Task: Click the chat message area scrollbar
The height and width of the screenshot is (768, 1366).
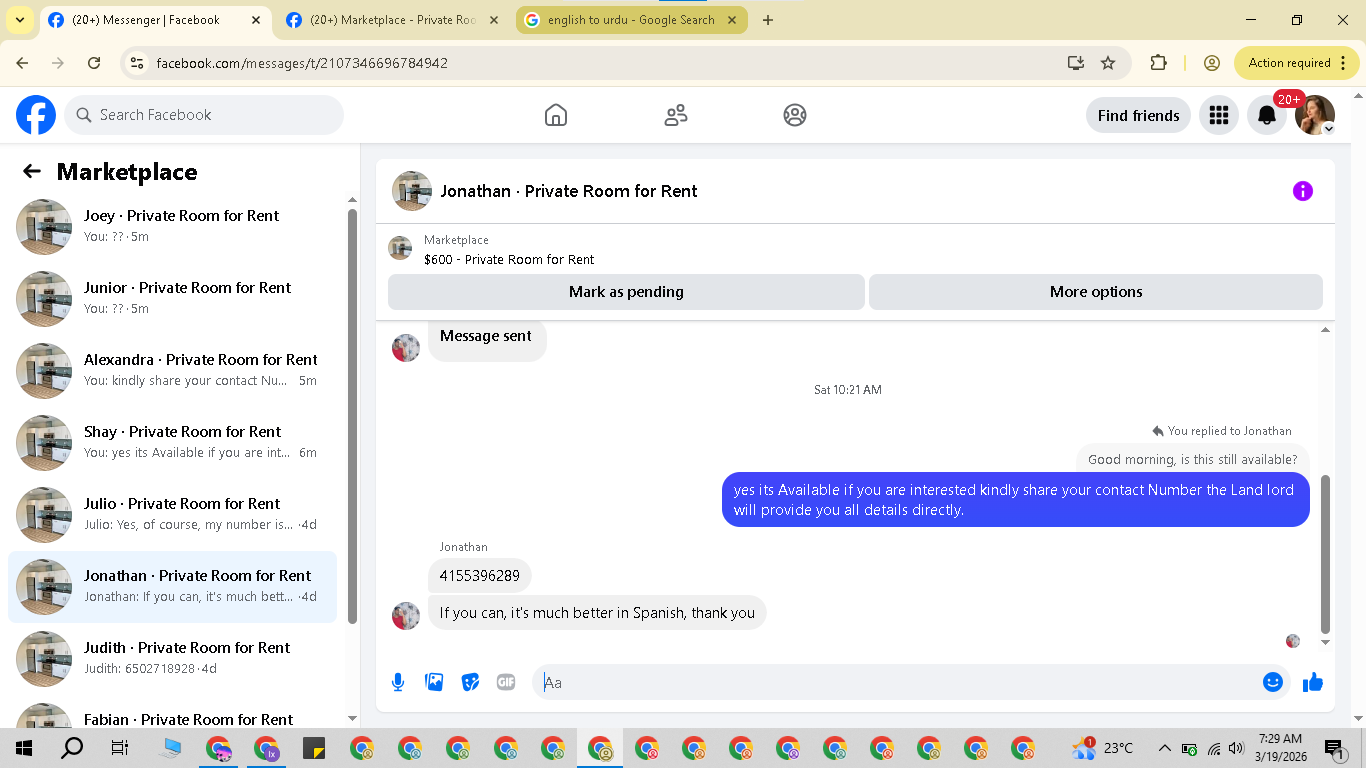Action: point(1326,554)
